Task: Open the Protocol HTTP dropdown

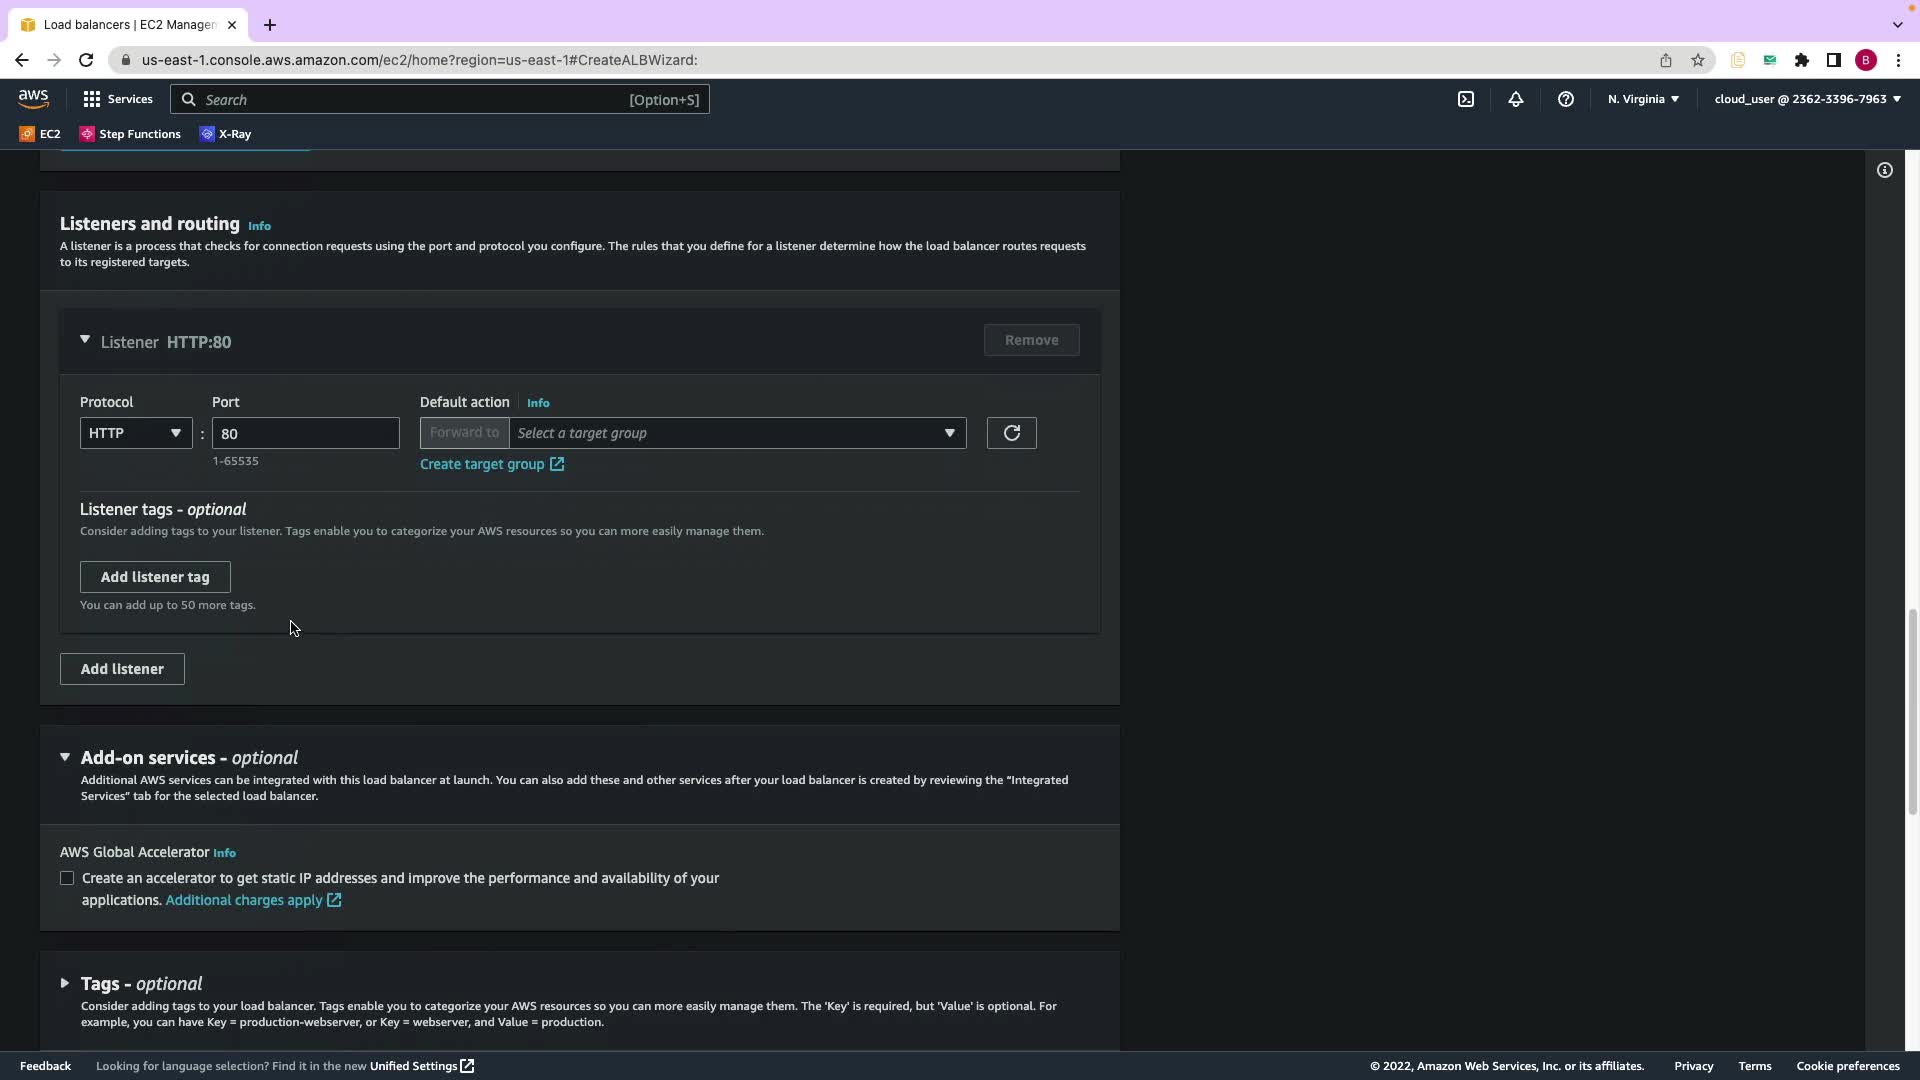Action: click(135, 433)
